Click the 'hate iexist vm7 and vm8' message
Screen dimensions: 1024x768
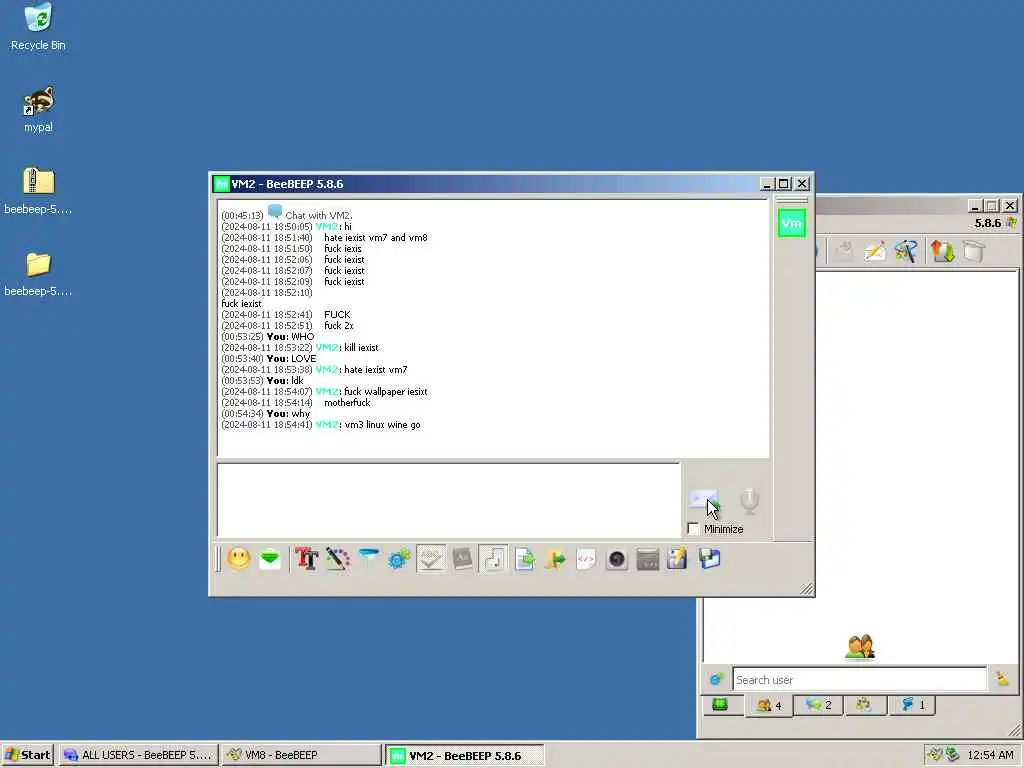376,238
